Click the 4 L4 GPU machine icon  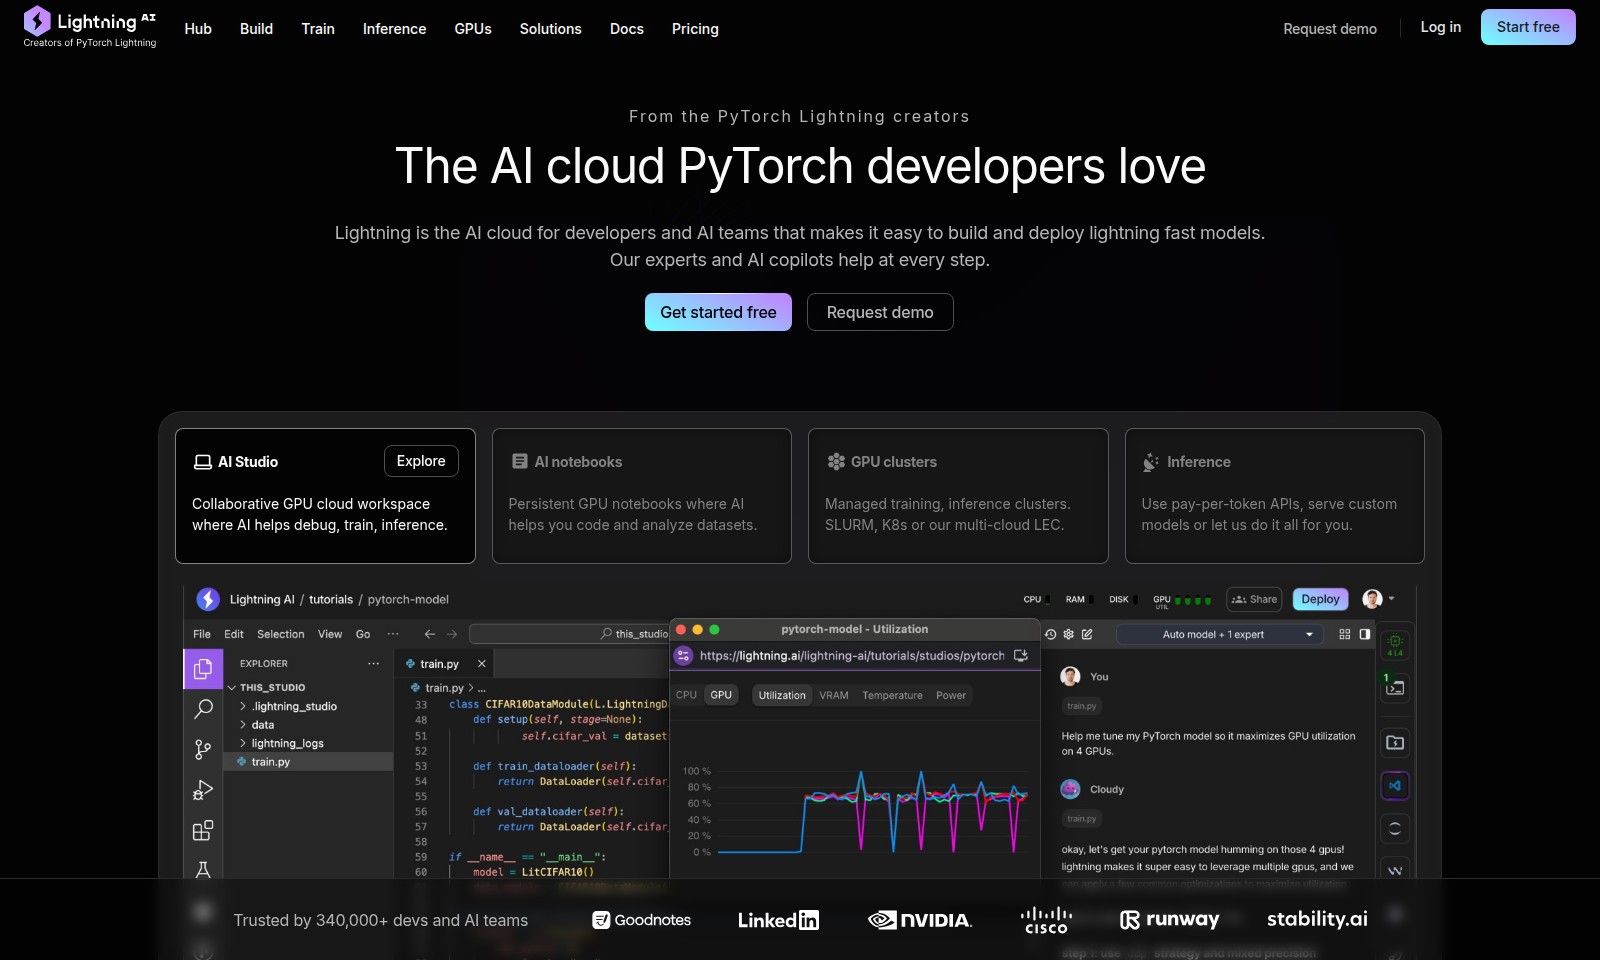tap(1395, 645)
